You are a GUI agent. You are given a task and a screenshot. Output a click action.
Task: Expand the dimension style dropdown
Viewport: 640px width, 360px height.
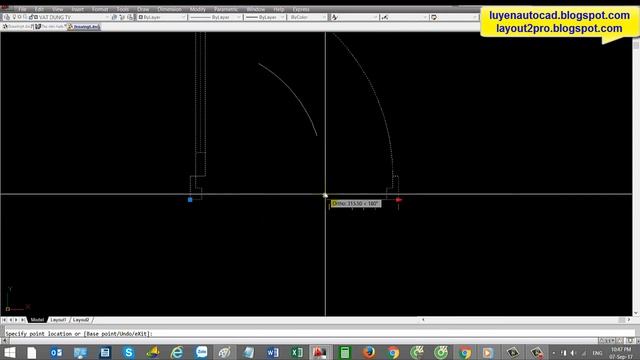pyautogui.click(x=425, y=17)
